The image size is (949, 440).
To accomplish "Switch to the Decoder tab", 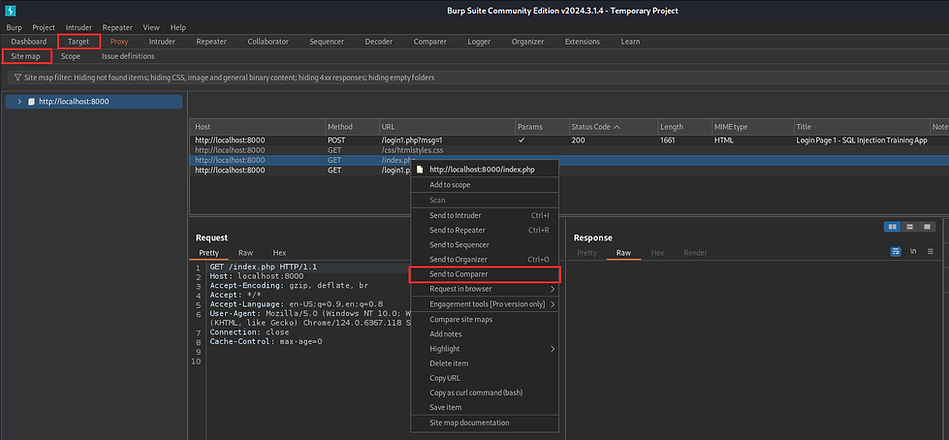I will tap(379, 42).
